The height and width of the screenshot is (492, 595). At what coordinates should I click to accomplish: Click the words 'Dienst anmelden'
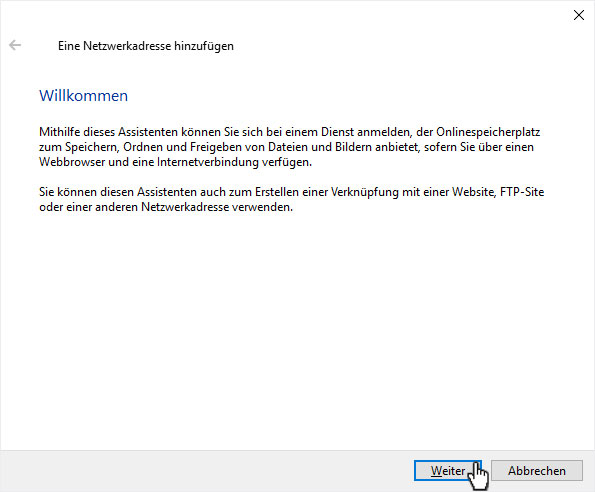point(366,132)
